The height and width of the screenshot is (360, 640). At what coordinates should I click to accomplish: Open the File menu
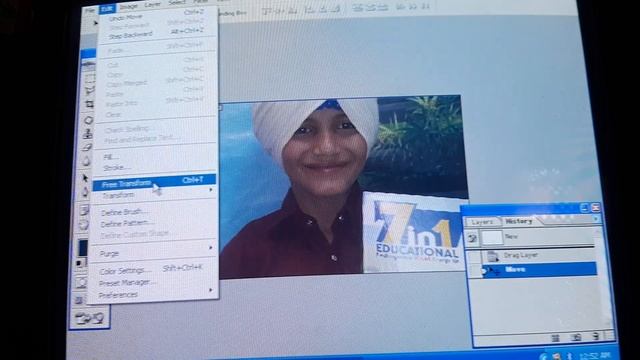coord(90,10)
